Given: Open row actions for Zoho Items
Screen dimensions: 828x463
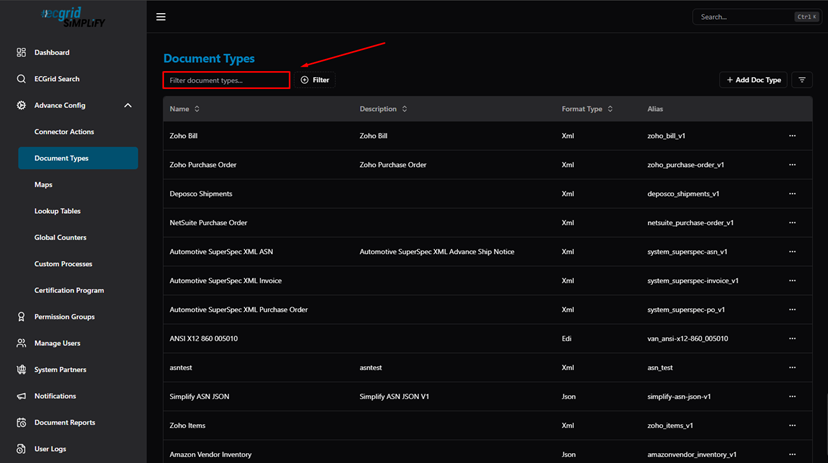Looking at the screenshot, I should (x=792, y=426).
